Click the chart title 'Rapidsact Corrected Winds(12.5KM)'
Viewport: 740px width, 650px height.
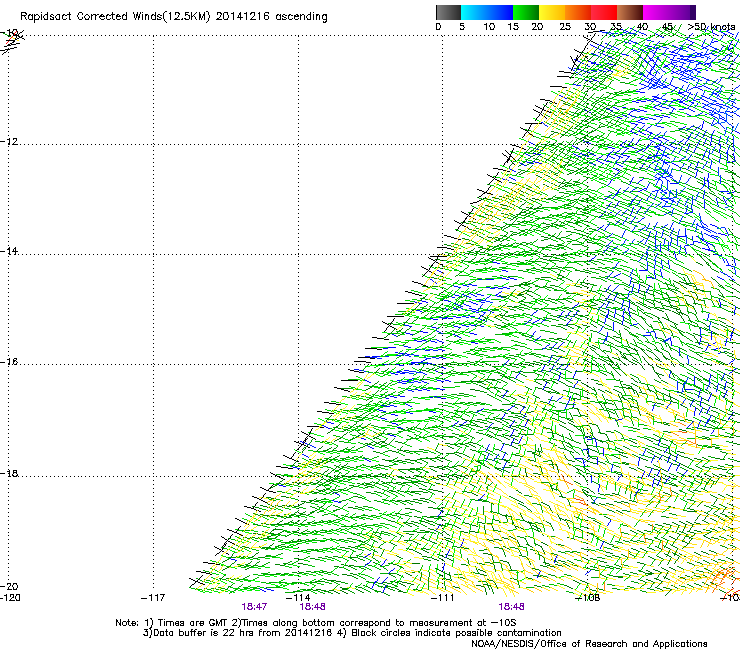pyautogui.click(x=115, y=17)
